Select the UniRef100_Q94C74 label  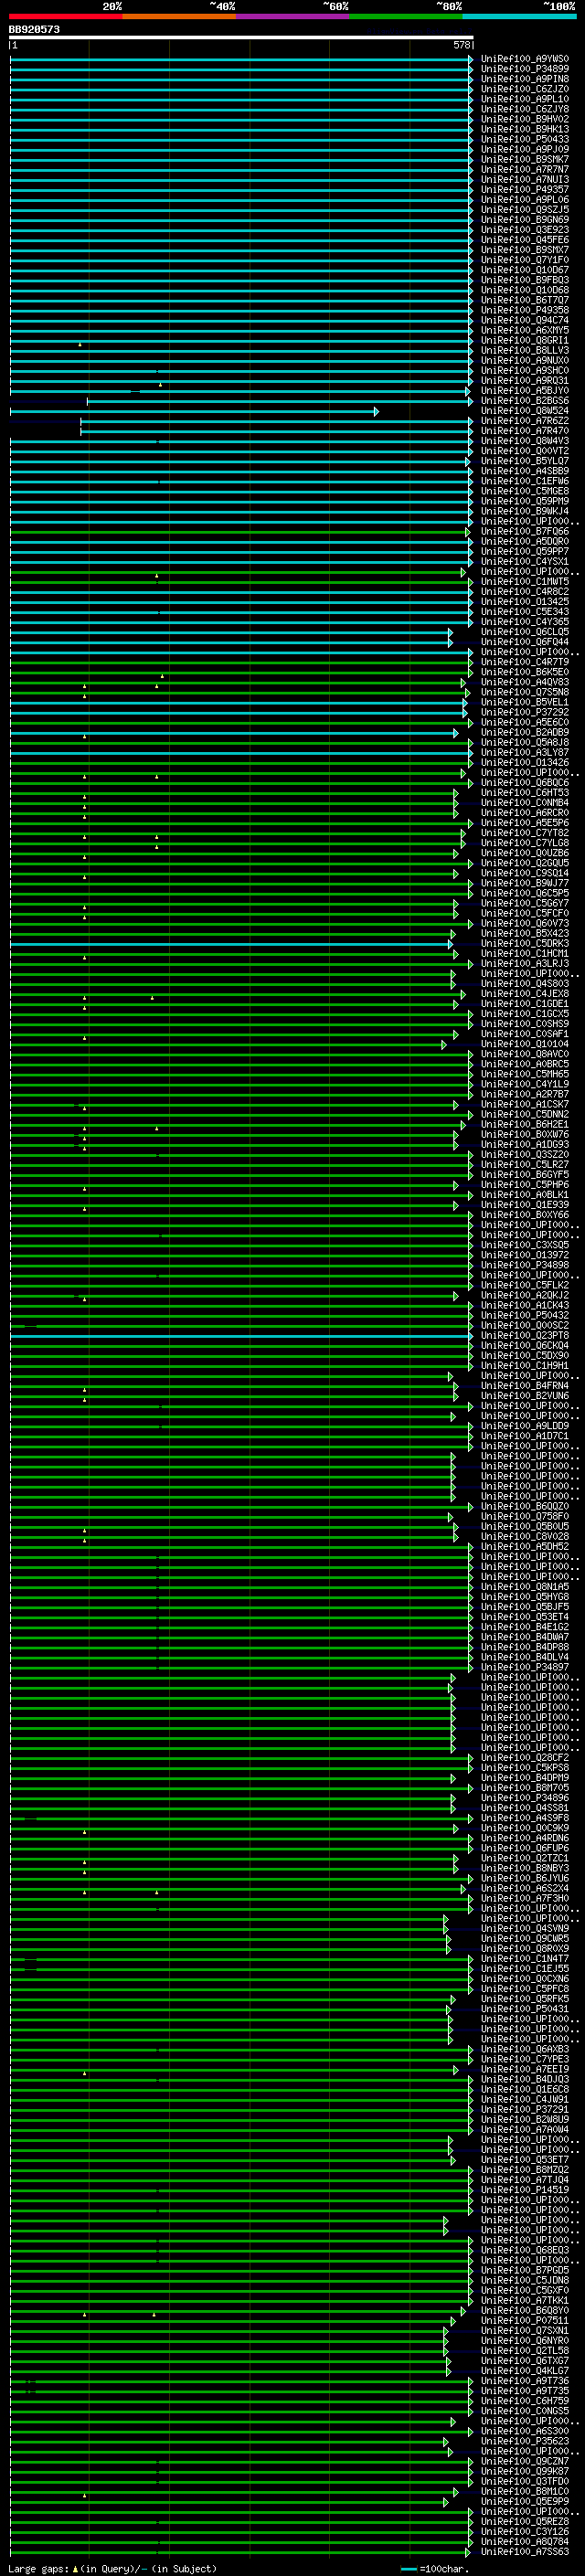coord(525,320)
